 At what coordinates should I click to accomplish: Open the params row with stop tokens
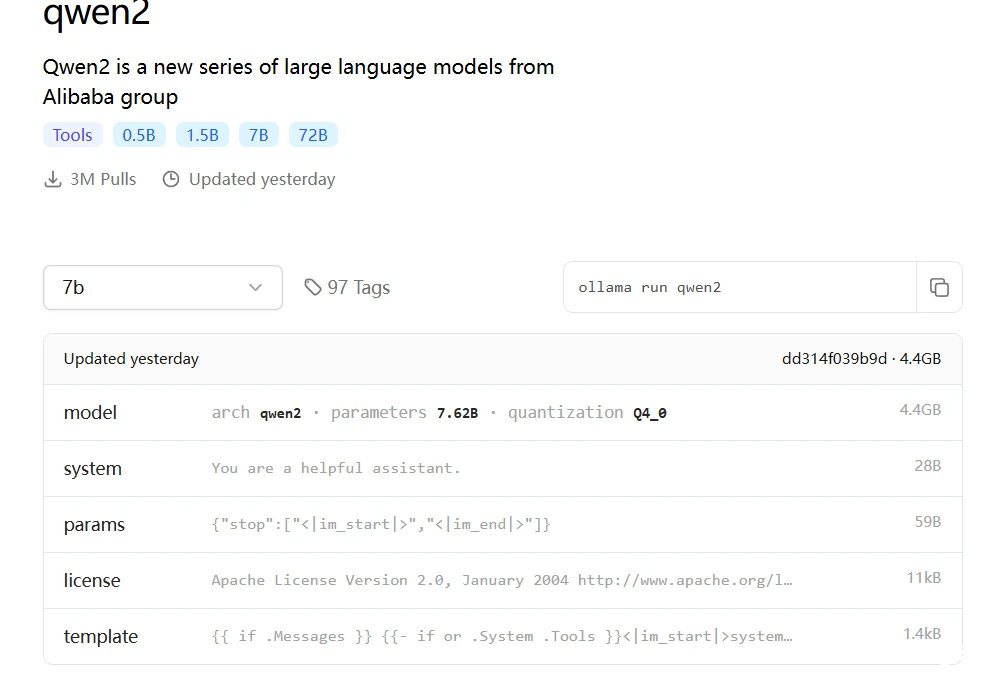click(503, 524)
